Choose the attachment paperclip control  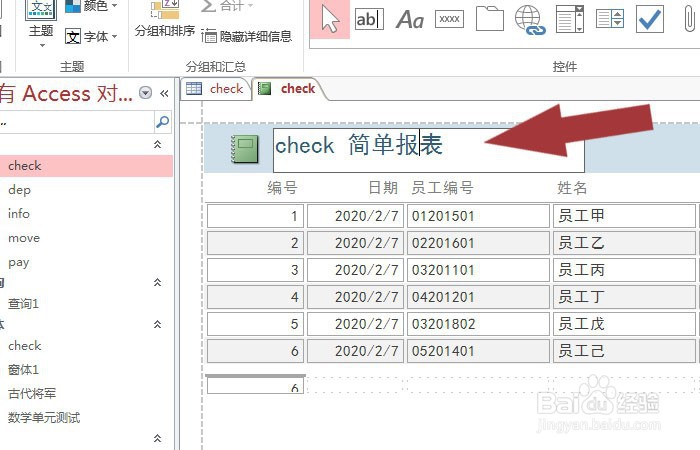[x=690, y=19]
